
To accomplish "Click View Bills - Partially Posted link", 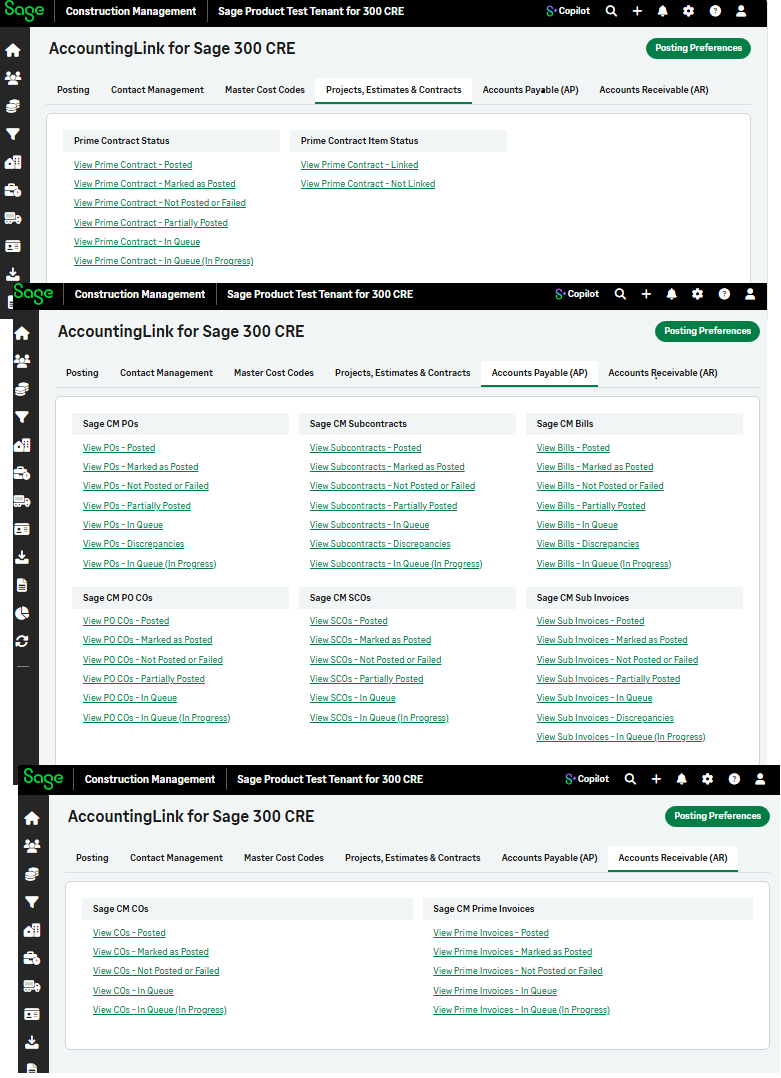I will (x=591, y=506).
